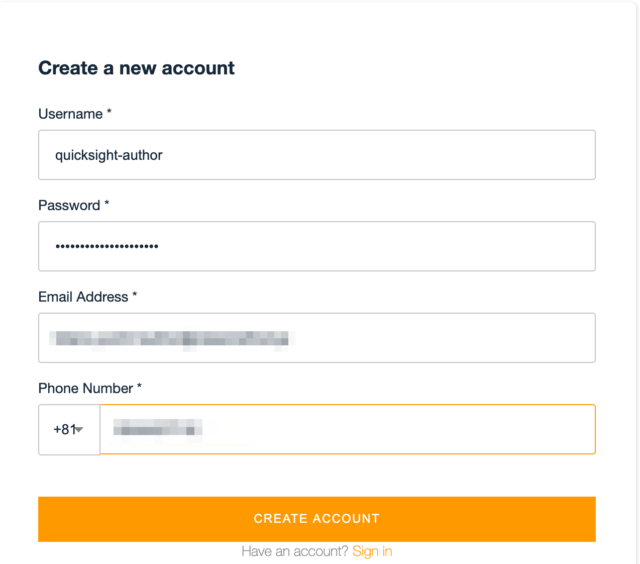This screenshot has height=564, width=640.
Task: Click the asterisk beside Phone Number label
Action: click(139, 385)
